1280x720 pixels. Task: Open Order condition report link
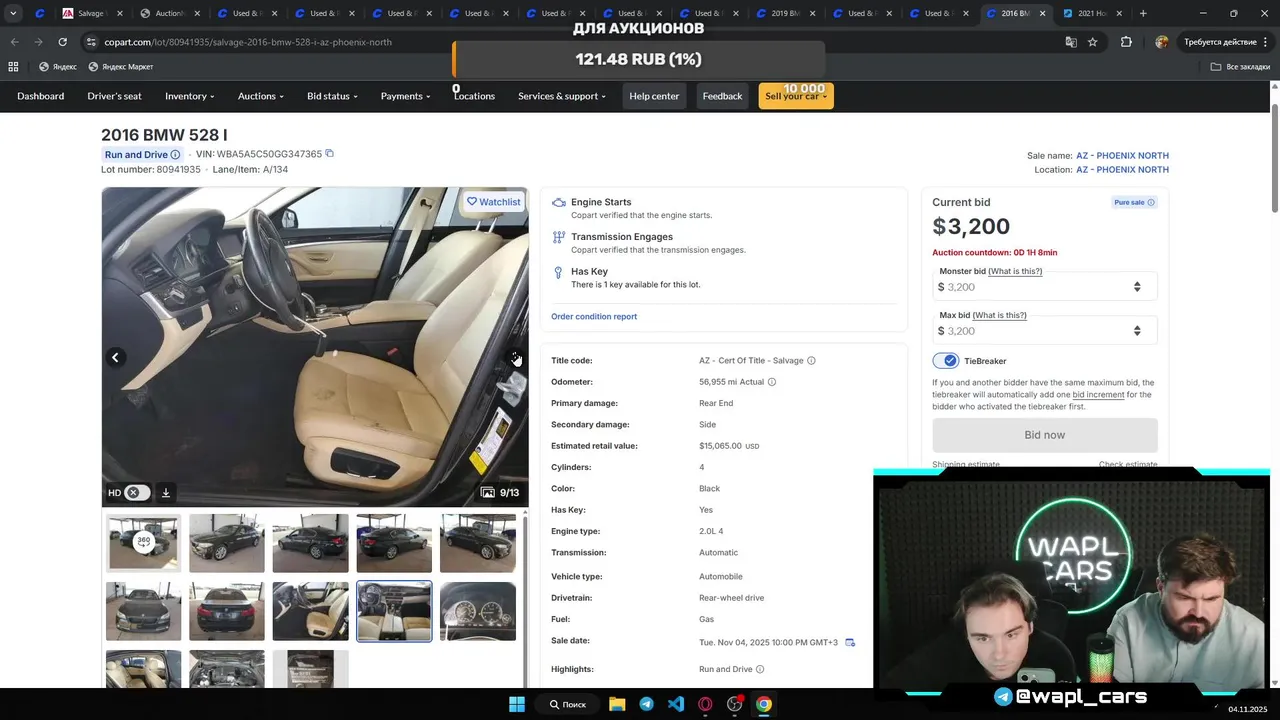pyautogui.click(x=594, y=317)
